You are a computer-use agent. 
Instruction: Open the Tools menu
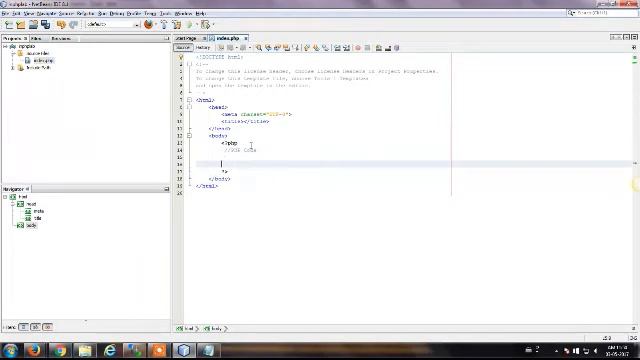click(x=165, y=13)
